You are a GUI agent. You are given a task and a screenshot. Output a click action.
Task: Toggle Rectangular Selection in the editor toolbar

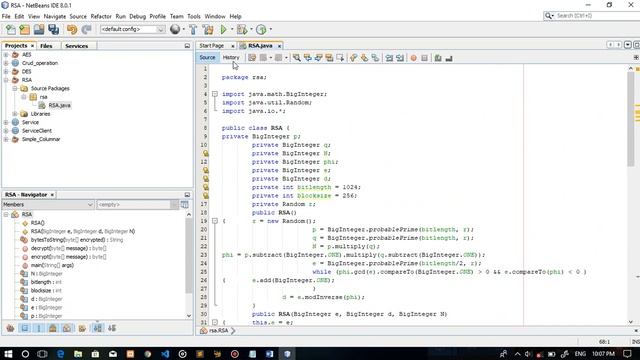point(340,58)
